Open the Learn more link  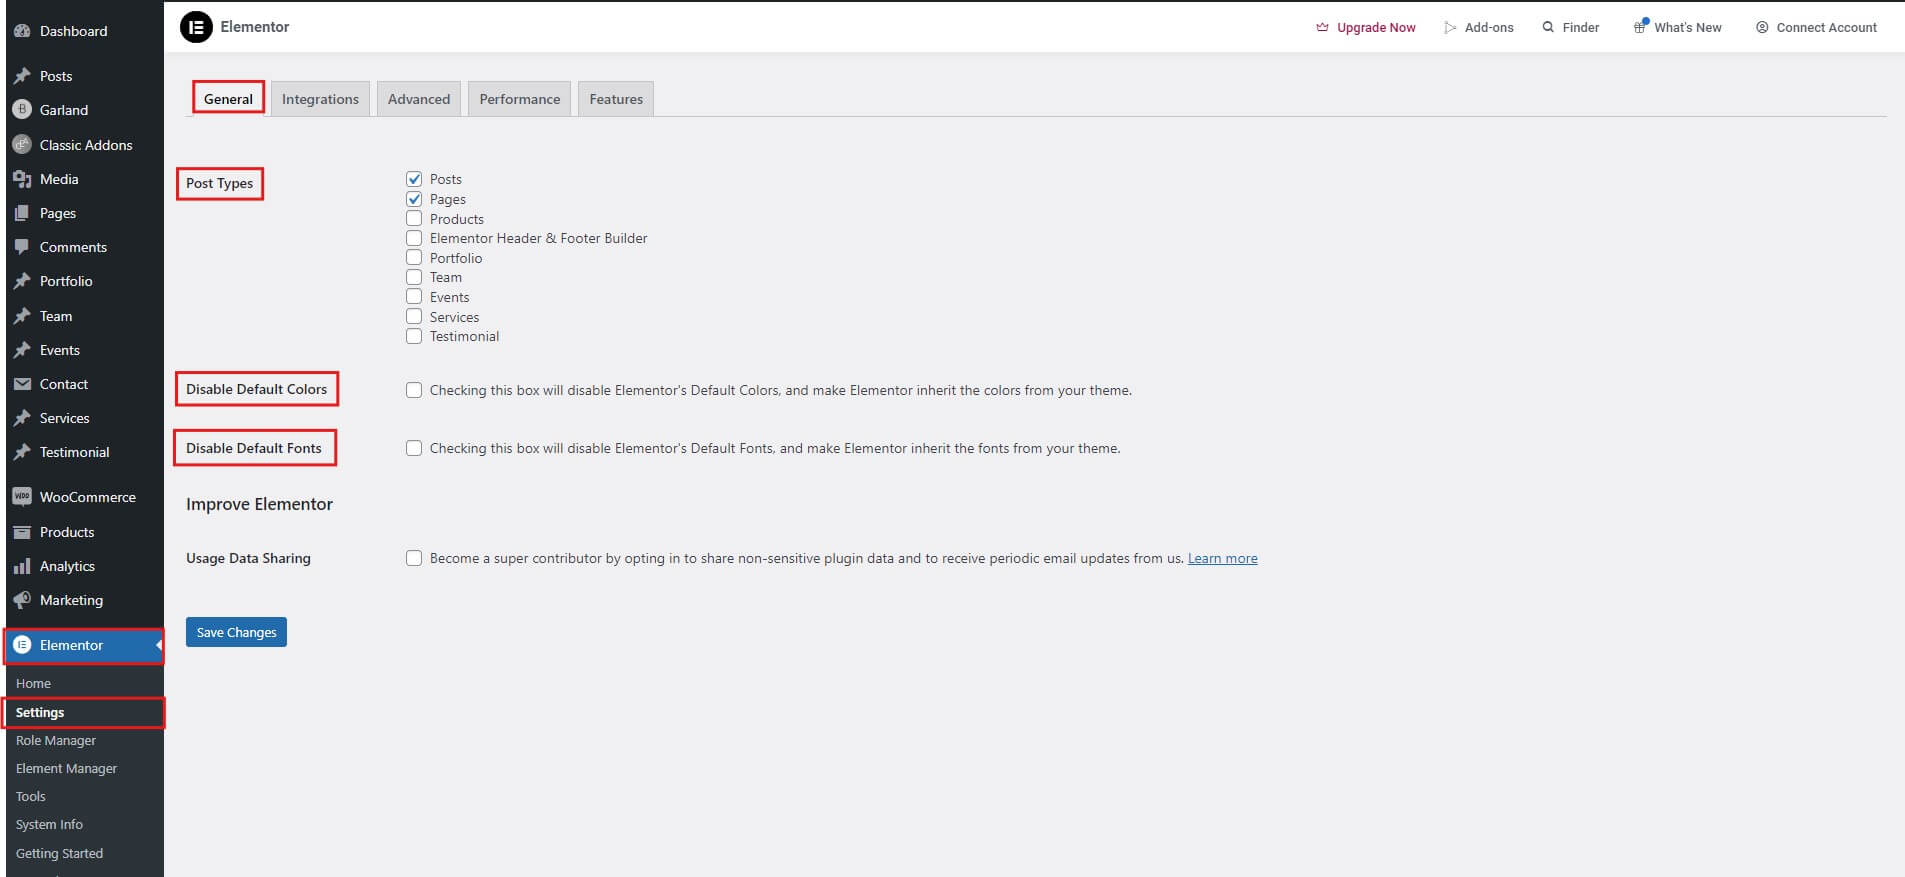coord(1222,558)
